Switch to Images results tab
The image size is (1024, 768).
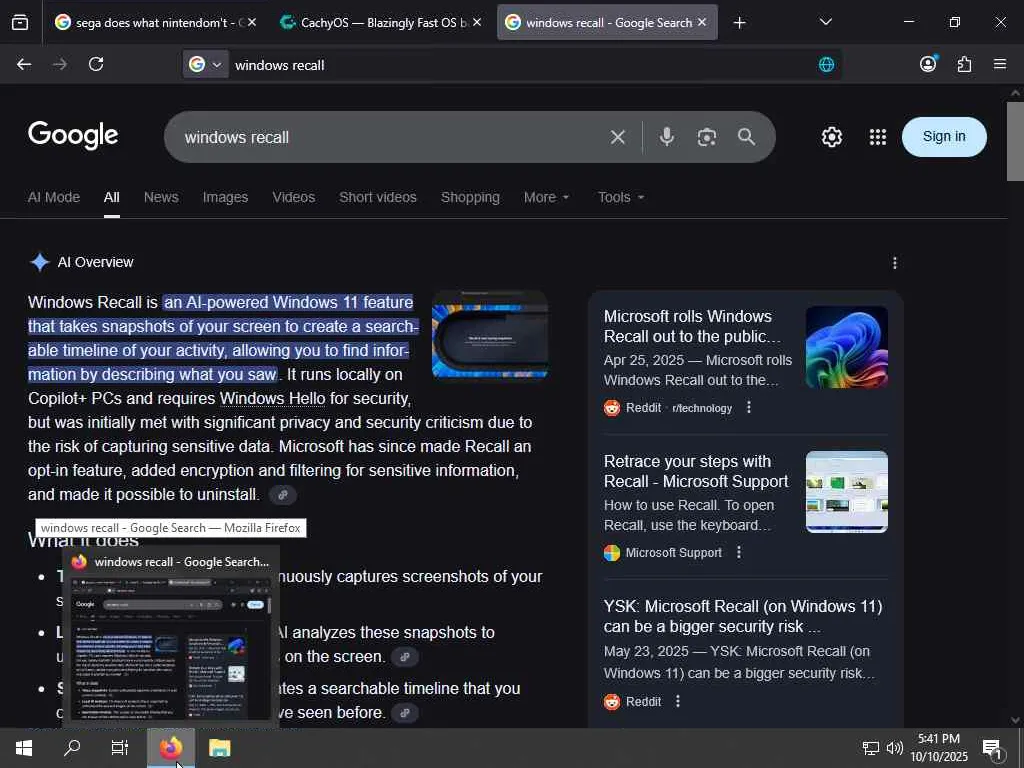click(225, 197)
